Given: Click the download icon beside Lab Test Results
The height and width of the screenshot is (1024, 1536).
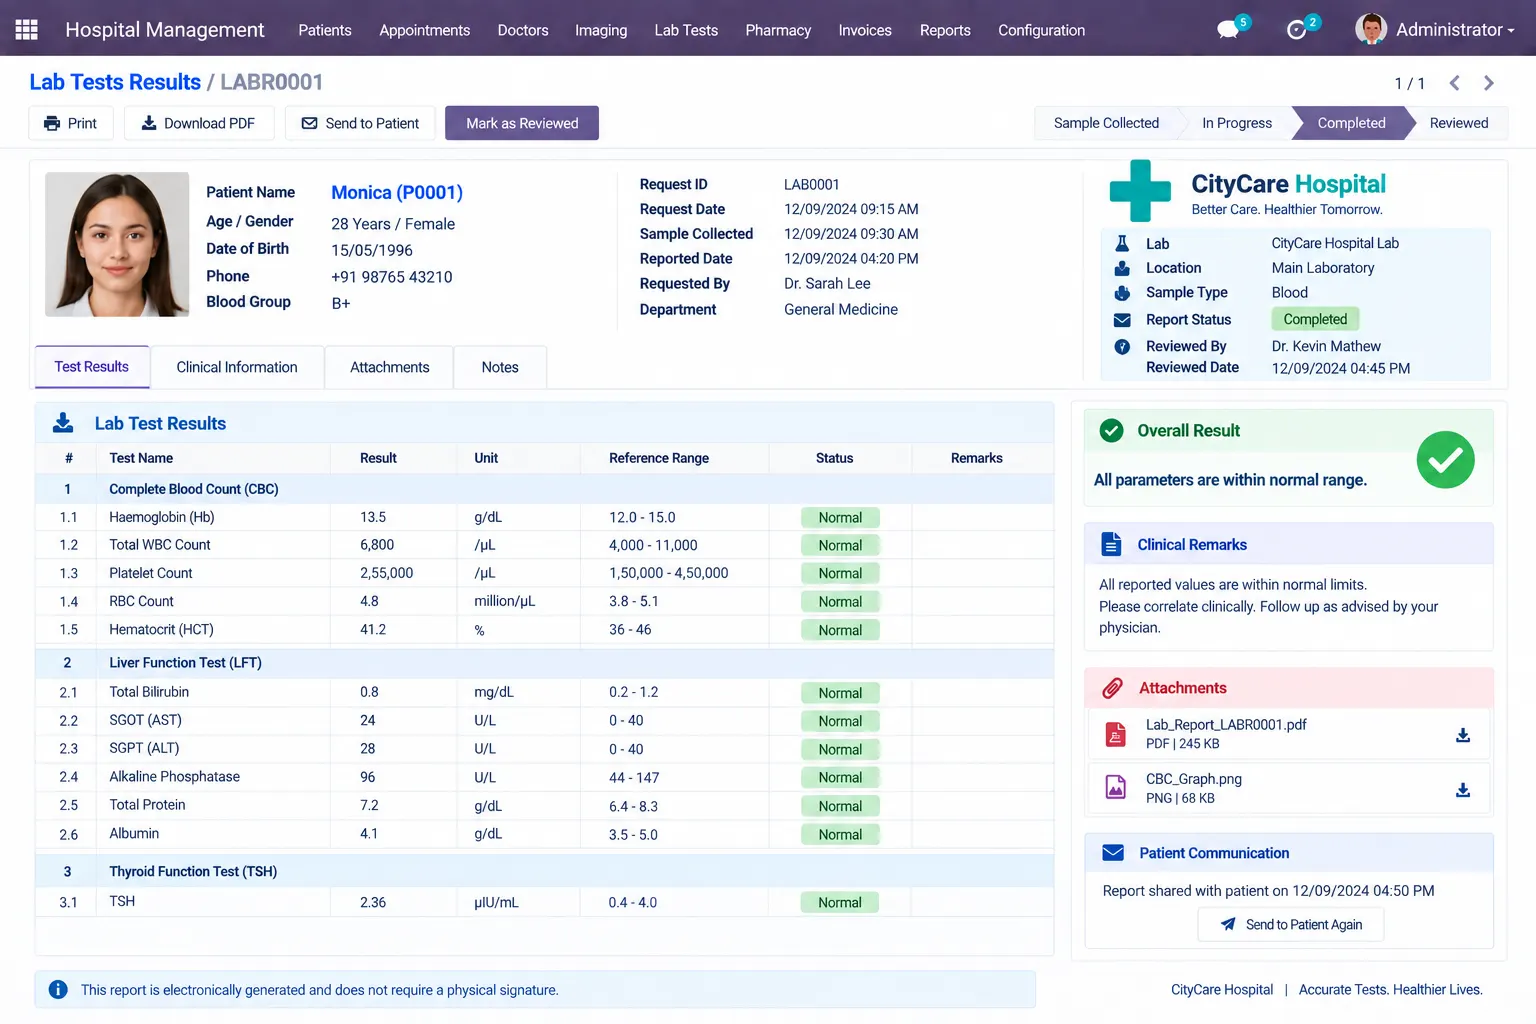Looking at the screenshot, I should click(63, 423).
